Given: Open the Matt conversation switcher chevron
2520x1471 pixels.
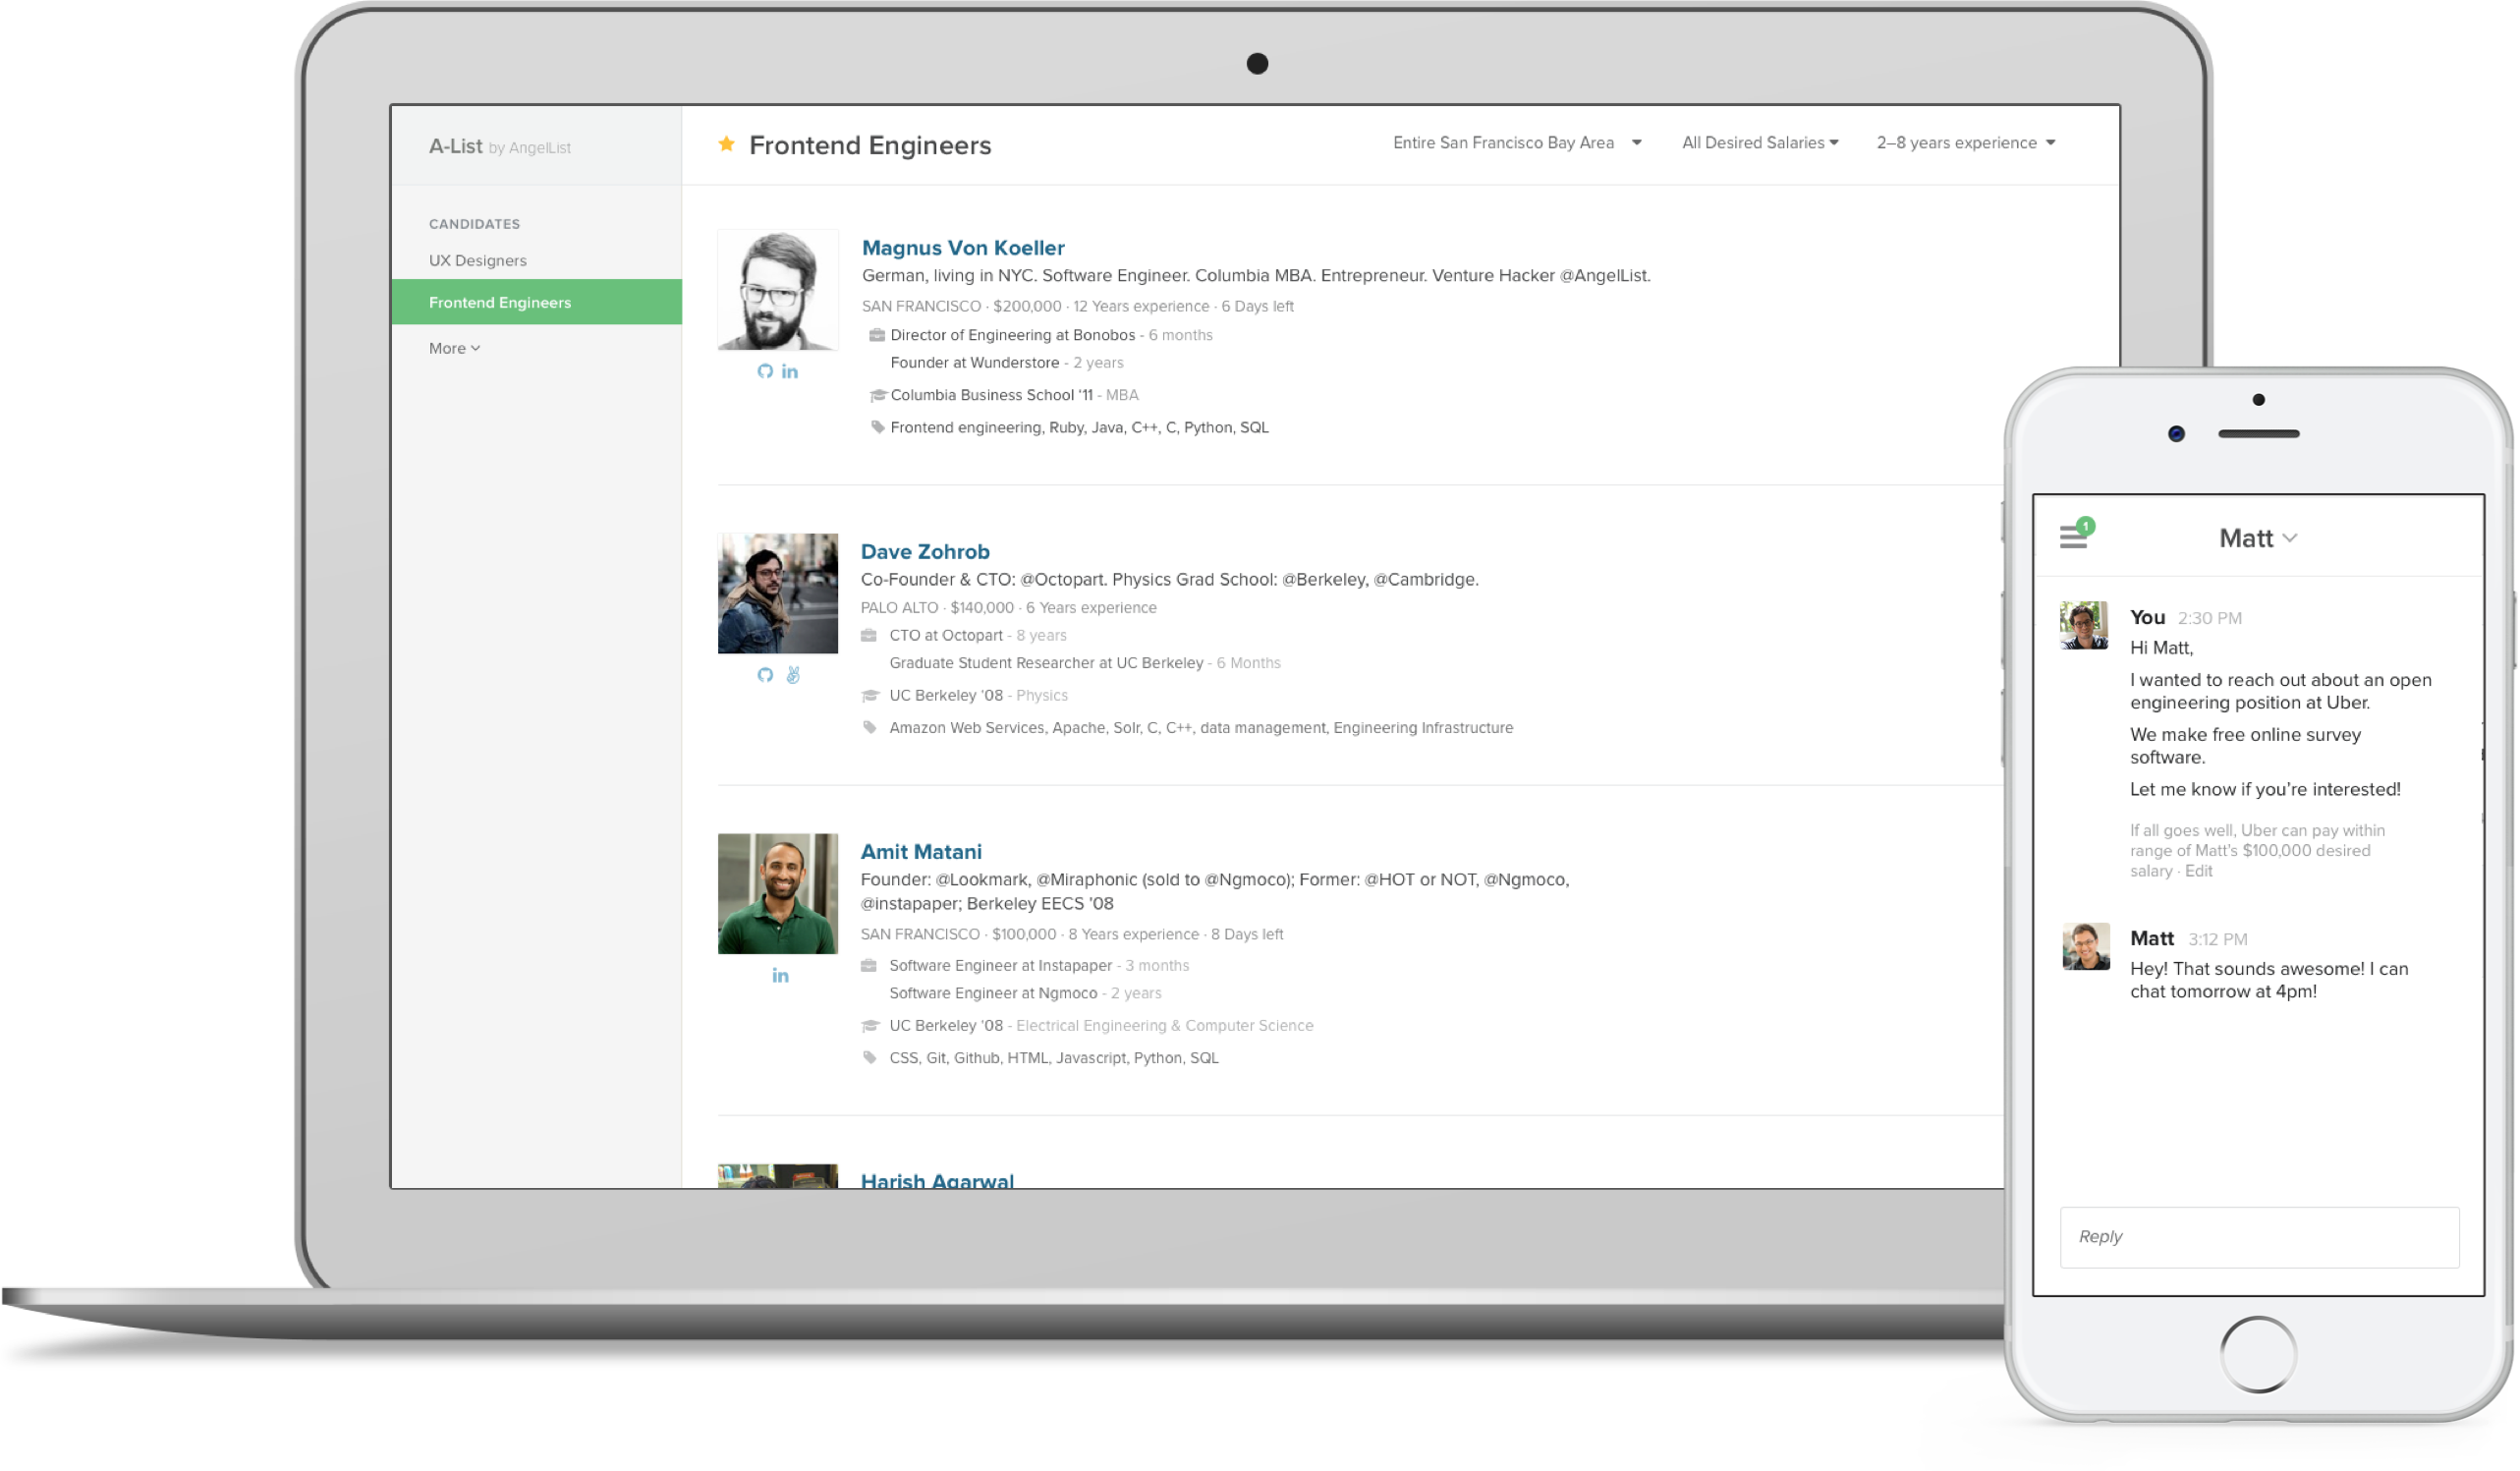Looking at the screenshot, I should point(2290,538).
